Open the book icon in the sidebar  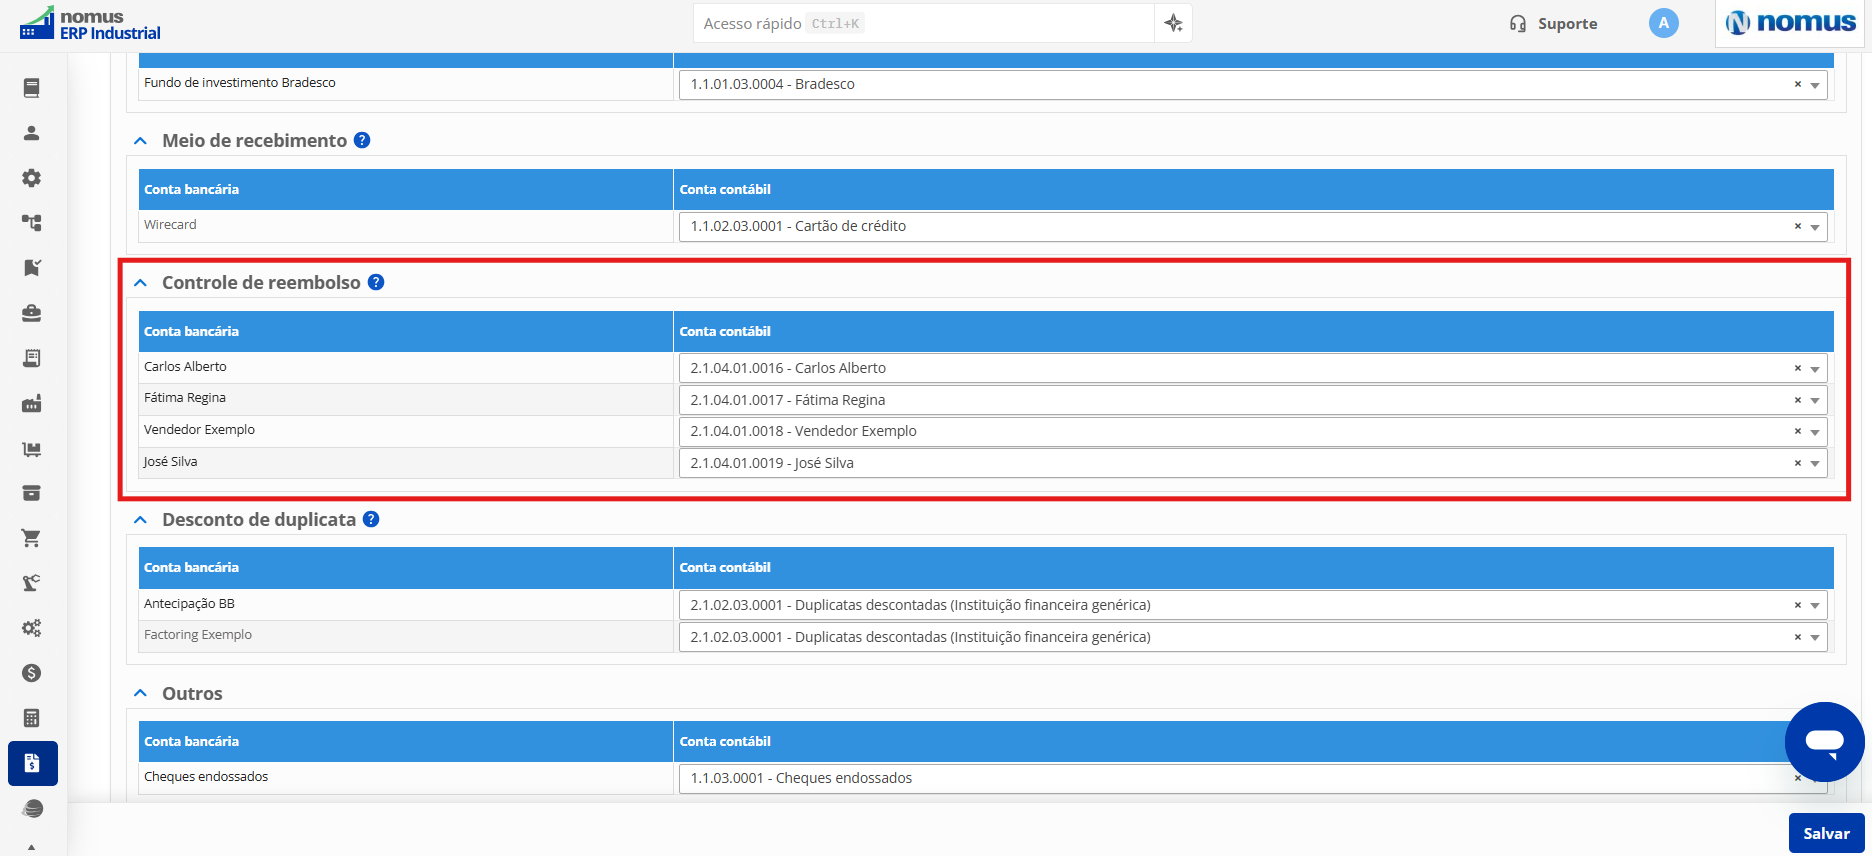pos(32,88)
